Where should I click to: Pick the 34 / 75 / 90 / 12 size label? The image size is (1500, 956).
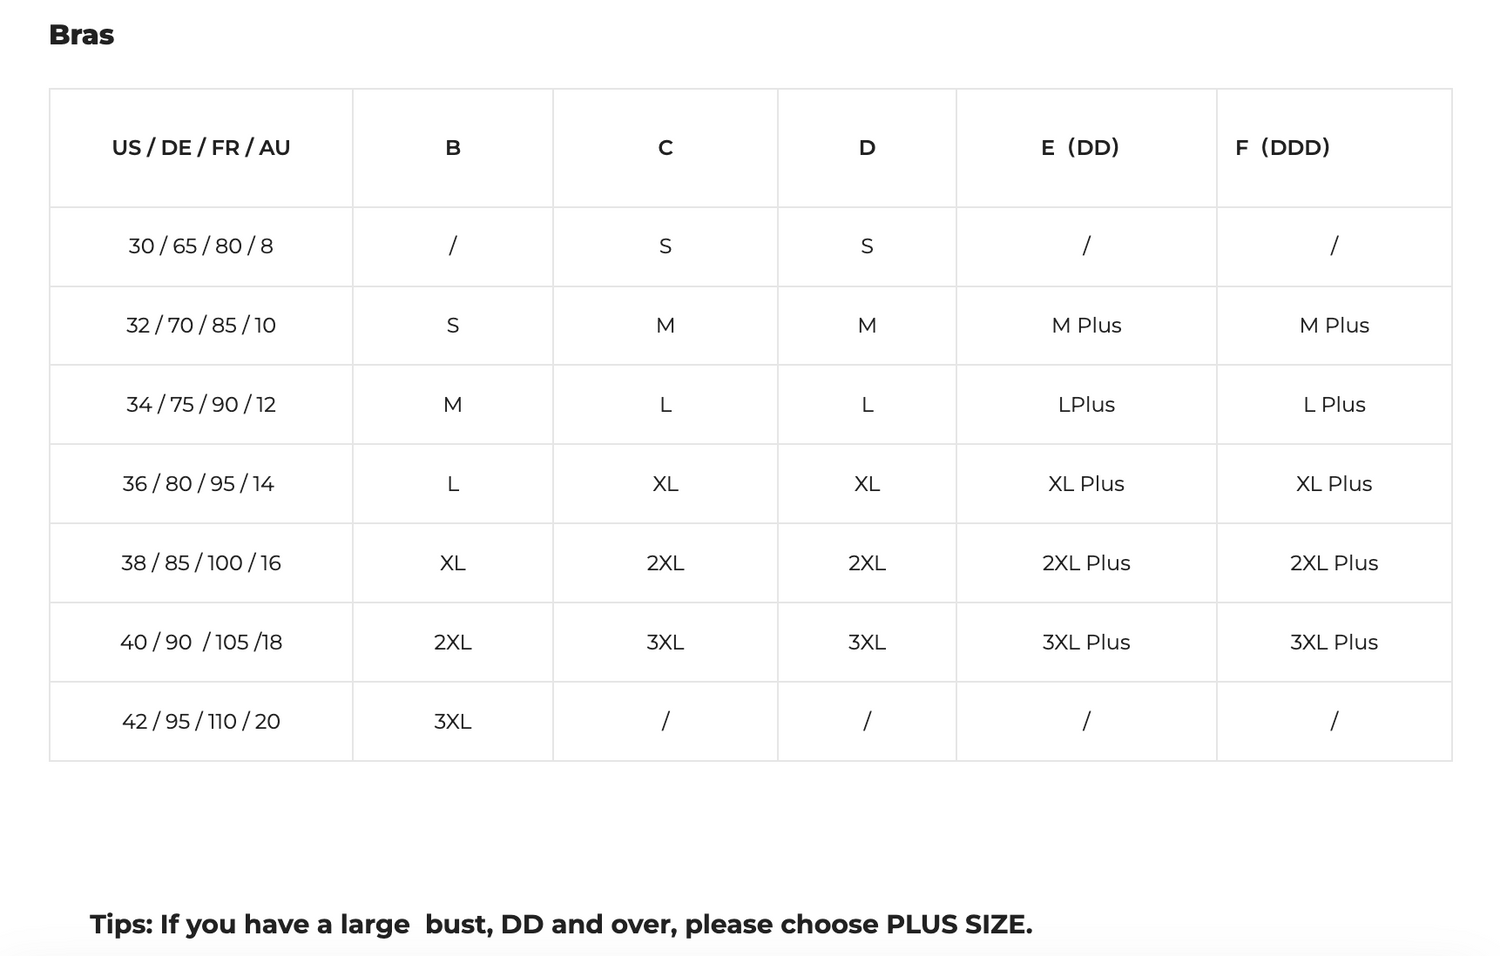201,404
